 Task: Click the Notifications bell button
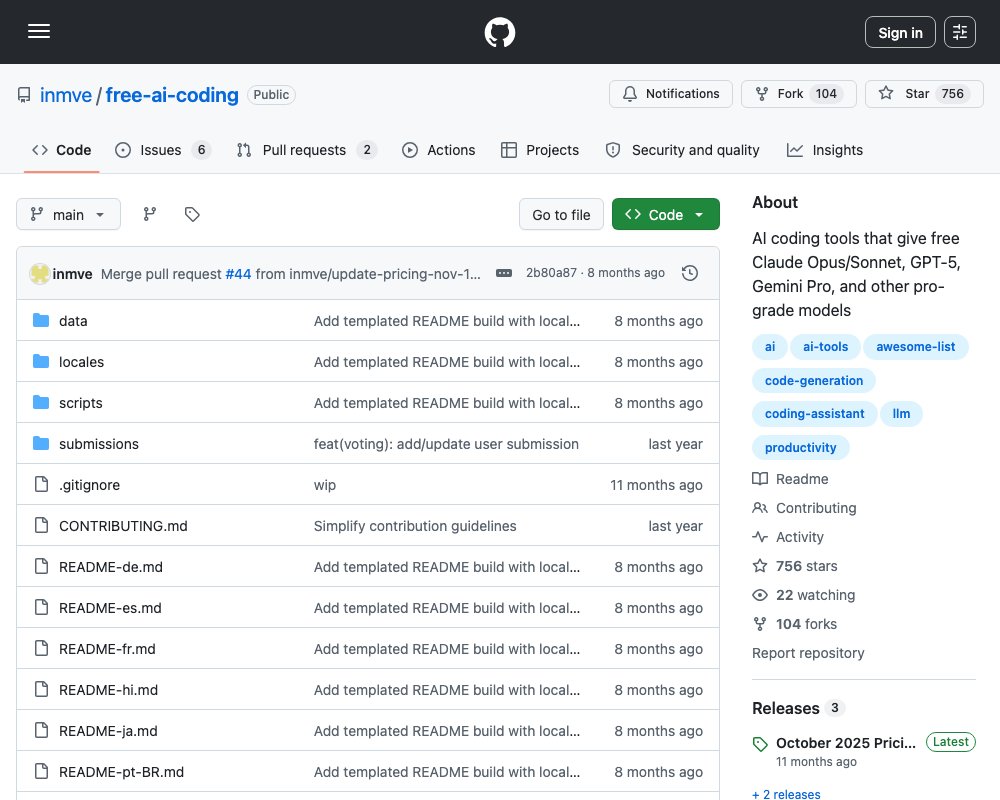click(670, 94)
